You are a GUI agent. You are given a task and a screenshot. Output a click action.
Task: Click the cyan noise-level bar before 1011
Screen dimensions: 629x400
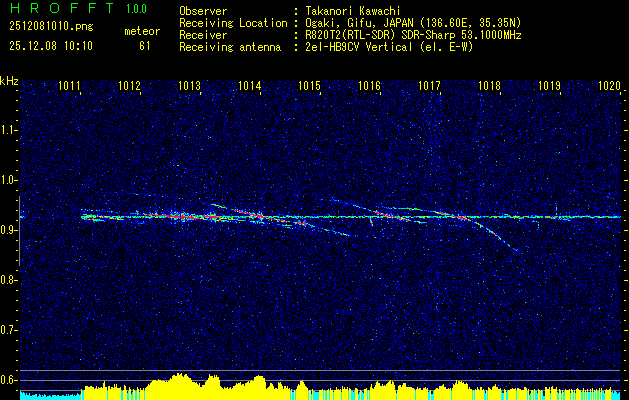[x=50, y=395]
